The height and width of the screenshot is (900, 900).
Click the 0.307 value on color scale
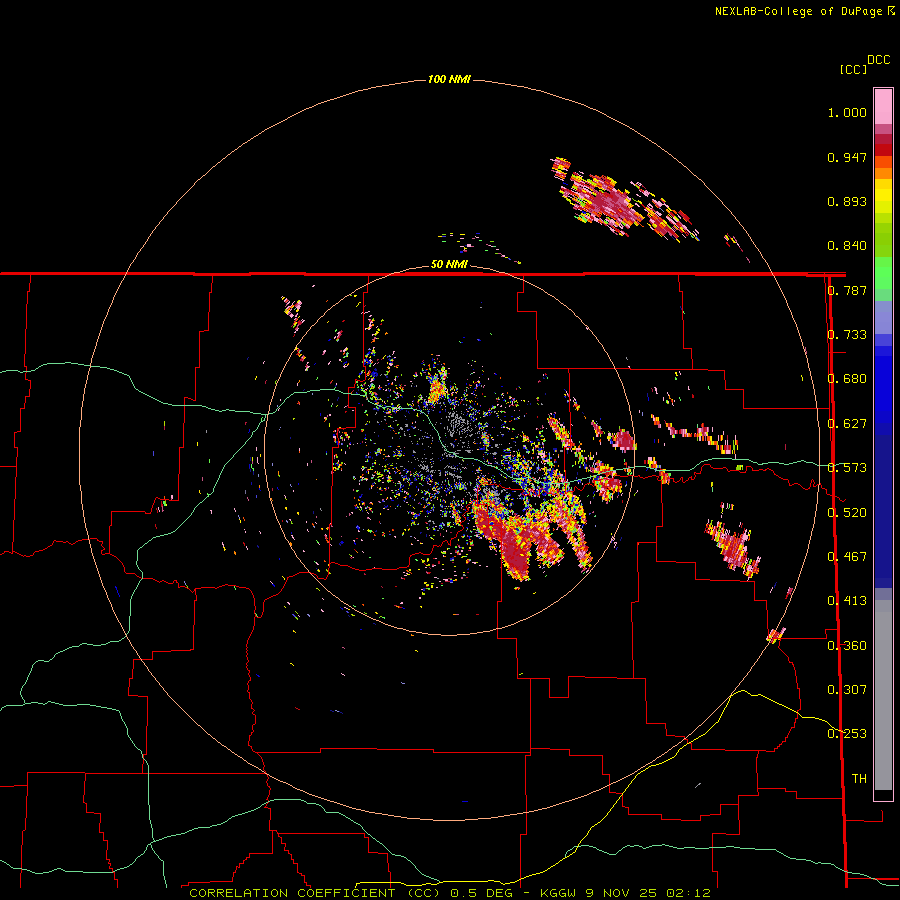pyautogui.click(x=847, y=690)
